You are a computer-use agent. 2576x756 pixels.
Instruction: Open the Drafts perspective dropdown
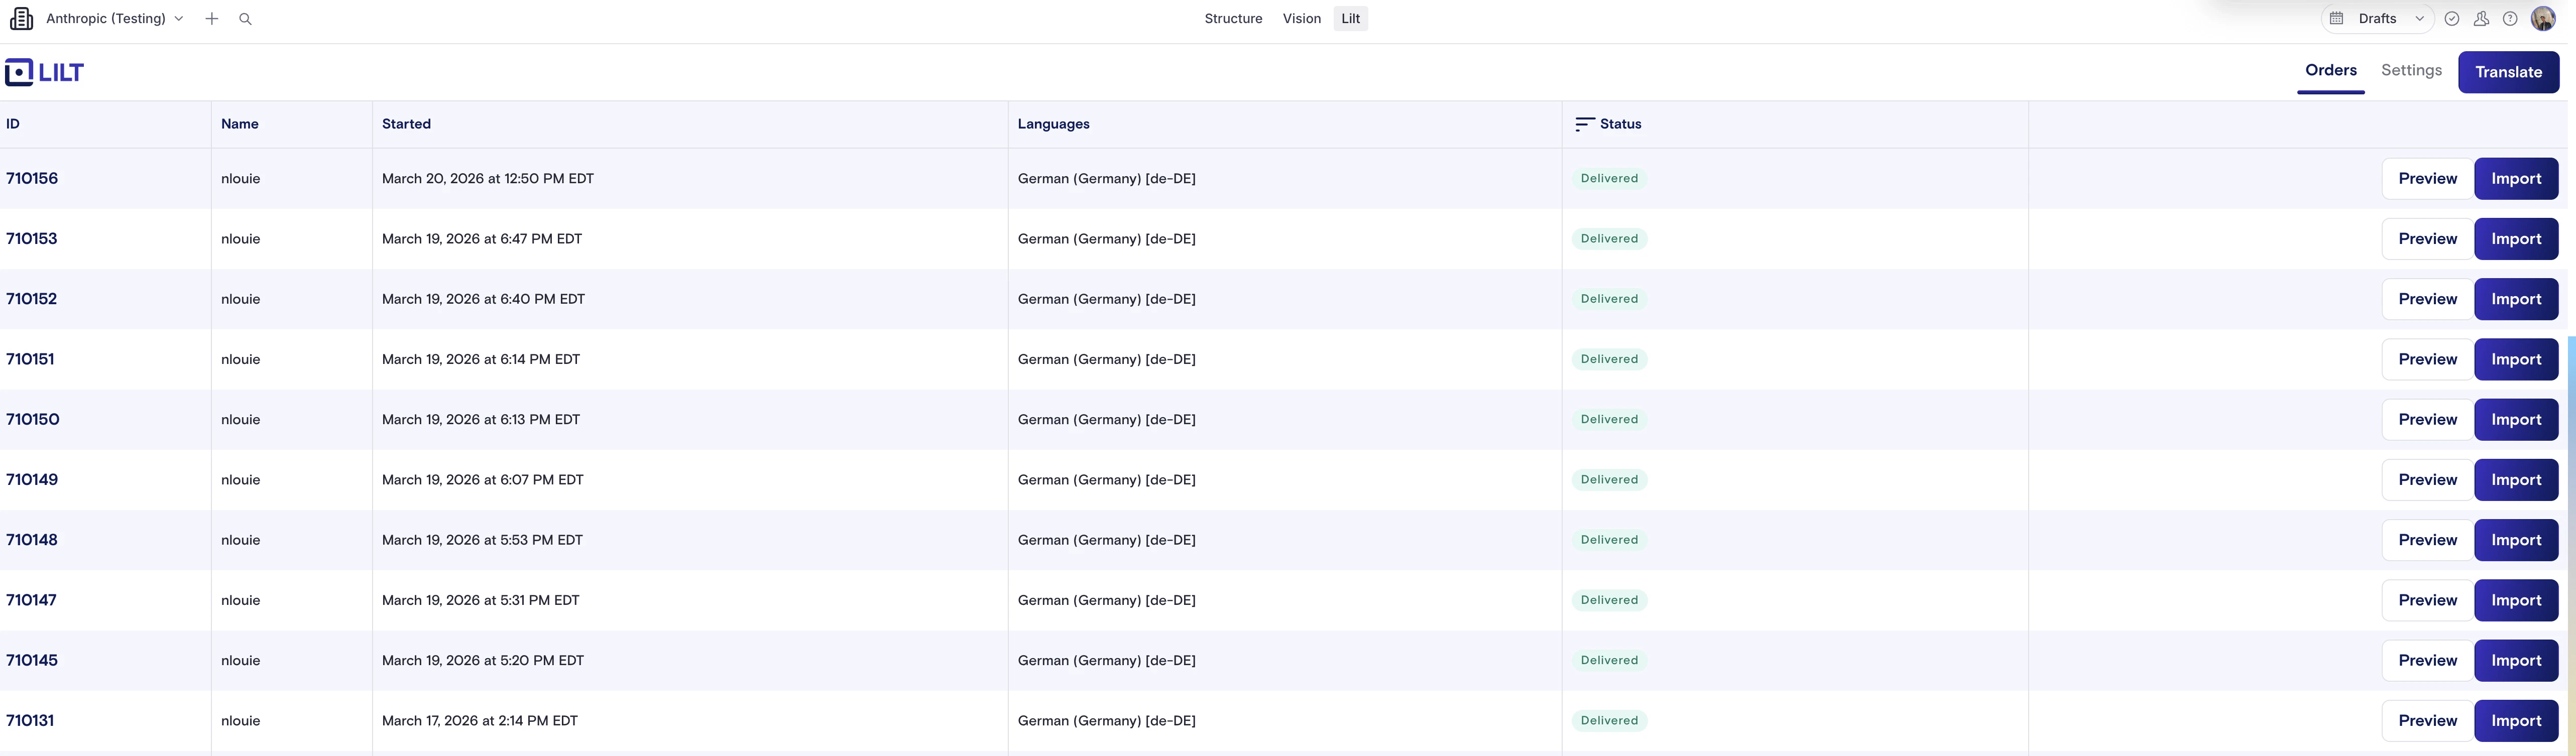click(2419, 19)
